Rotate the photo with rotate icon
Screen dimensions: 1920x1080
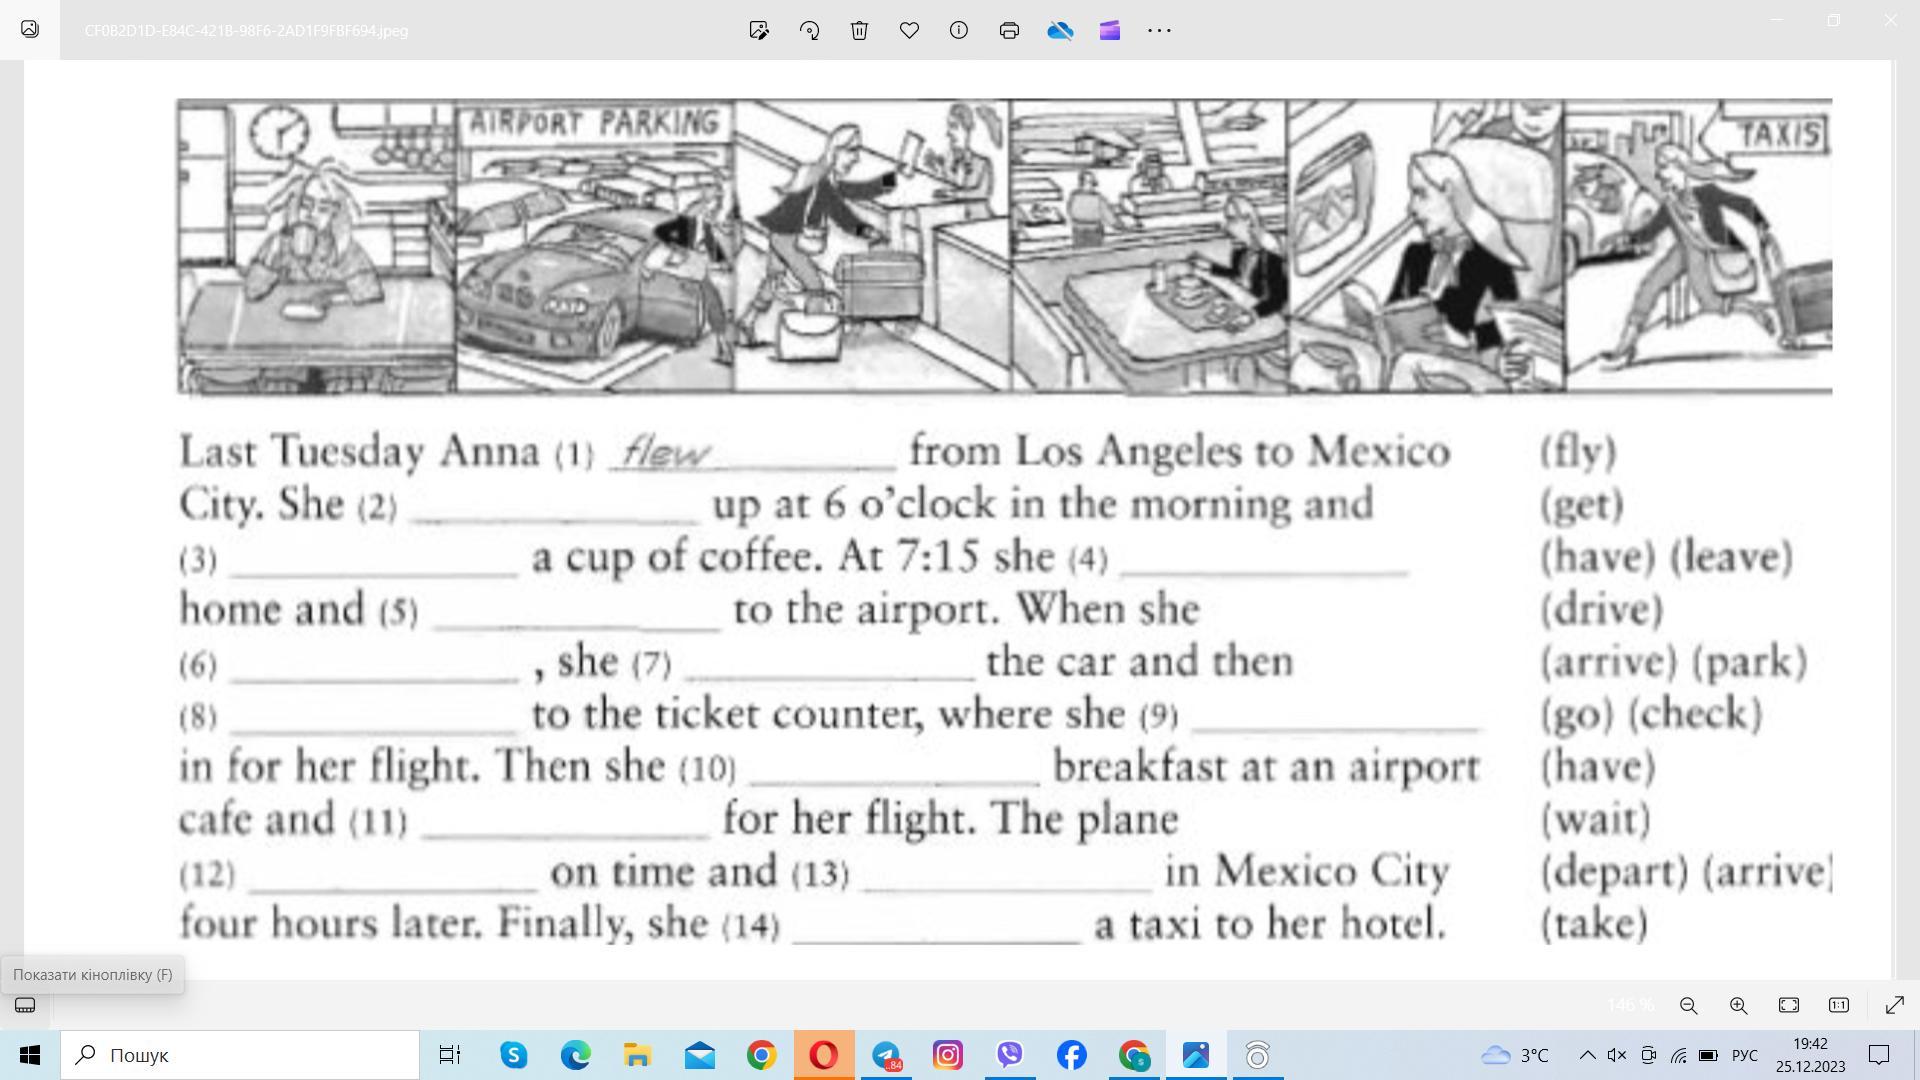(809, 30)
